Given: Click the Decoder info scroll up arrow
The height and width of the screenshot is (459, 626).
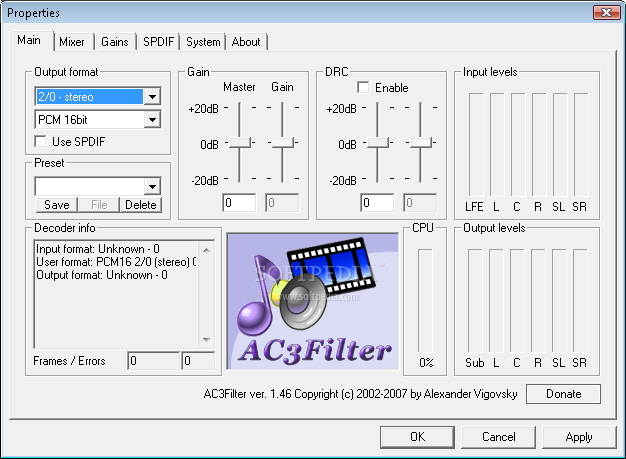Looking at the screenshot, I should tap(206, 250).
